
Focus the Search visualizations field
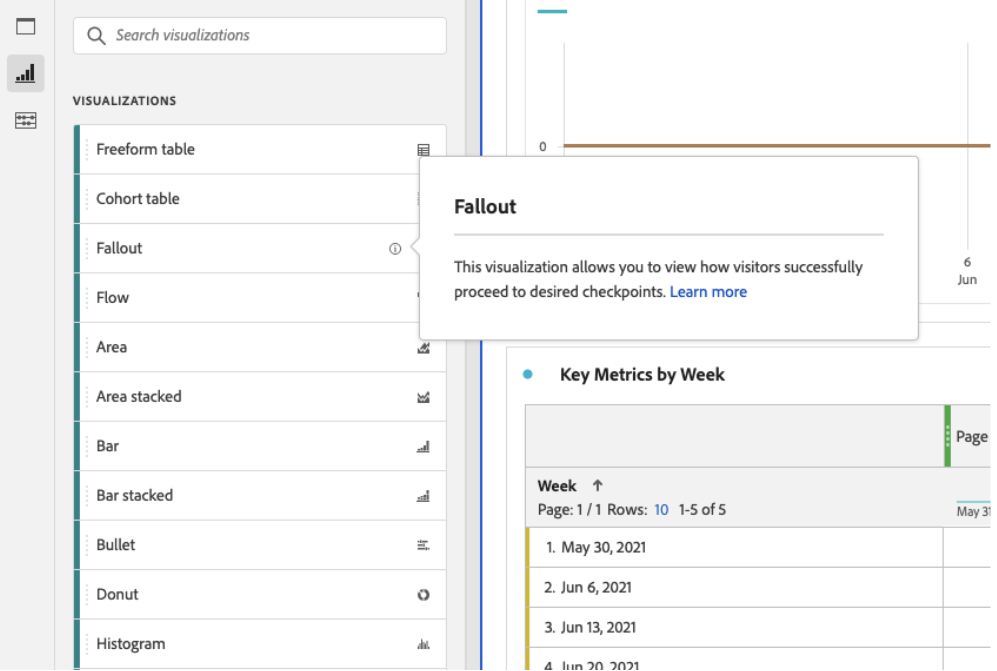click(260, 35)
